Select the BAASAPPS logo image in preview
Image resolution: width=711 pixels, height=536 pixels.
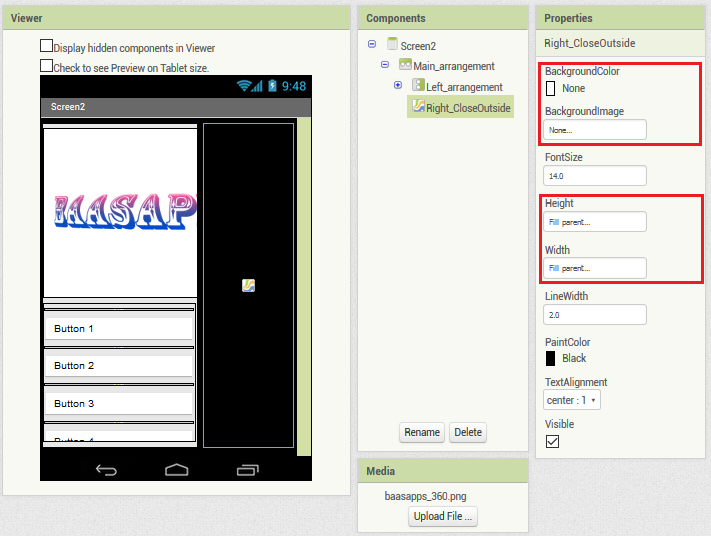coord(121,212)
